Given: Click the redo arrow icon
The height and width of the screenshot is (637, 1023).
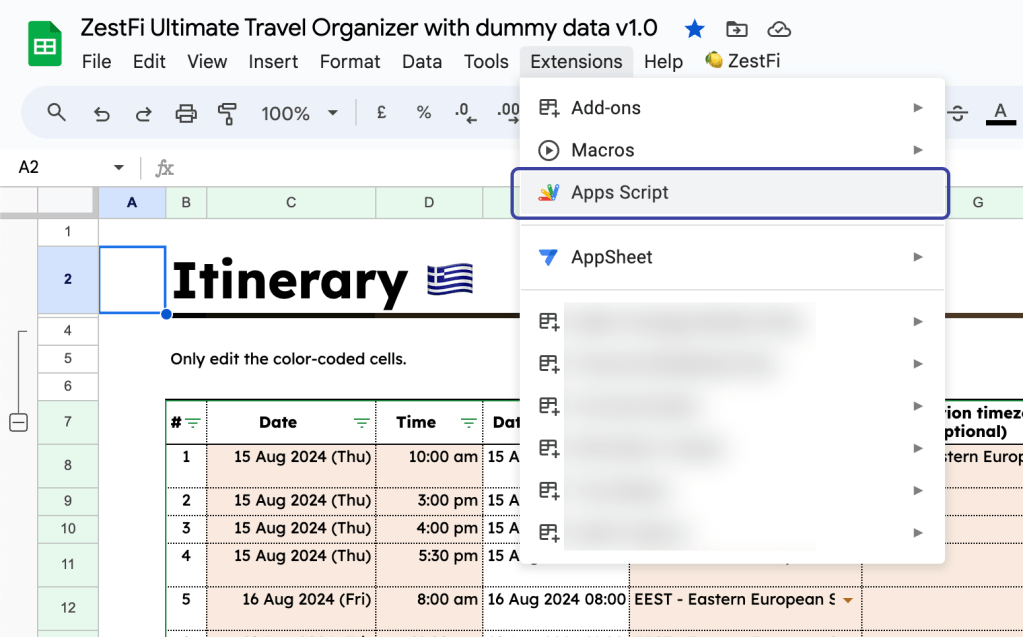Looking at the screenshot, I should point(144,113).
